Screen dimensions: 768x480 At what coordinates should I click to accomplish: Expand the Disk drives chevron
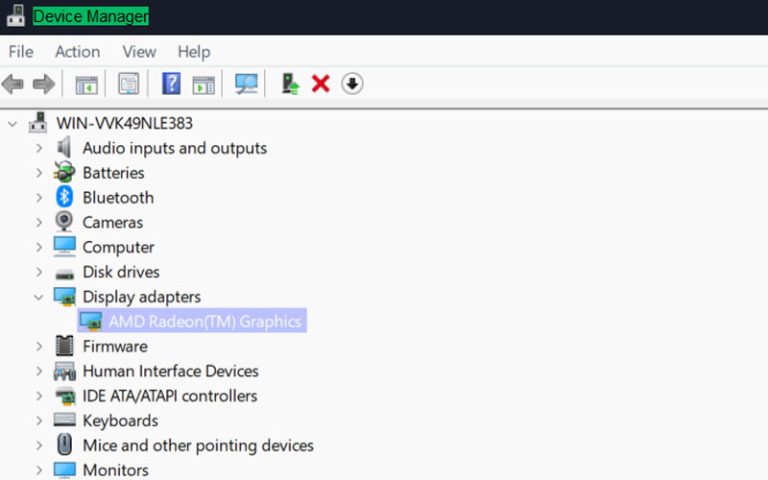tap(39, 272)
